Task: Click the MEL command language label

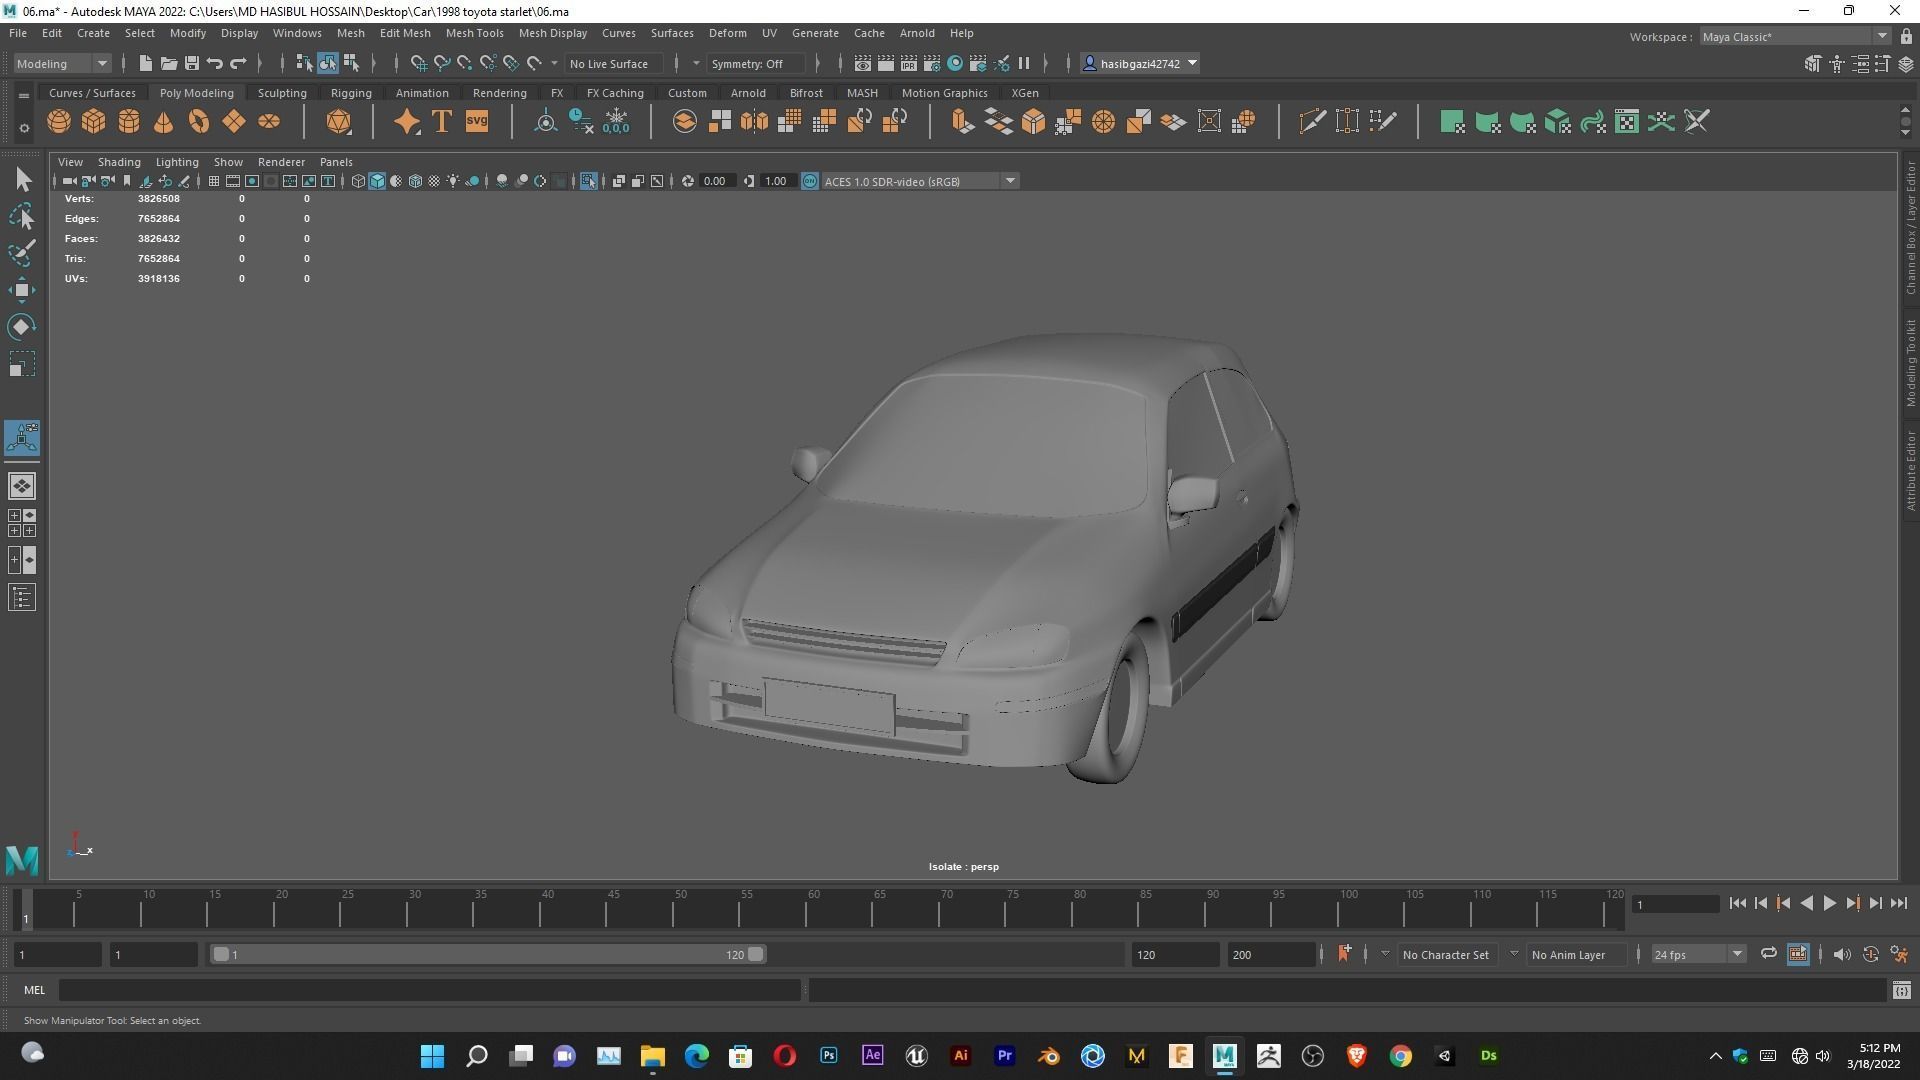Action: click(x=35, y=990)
